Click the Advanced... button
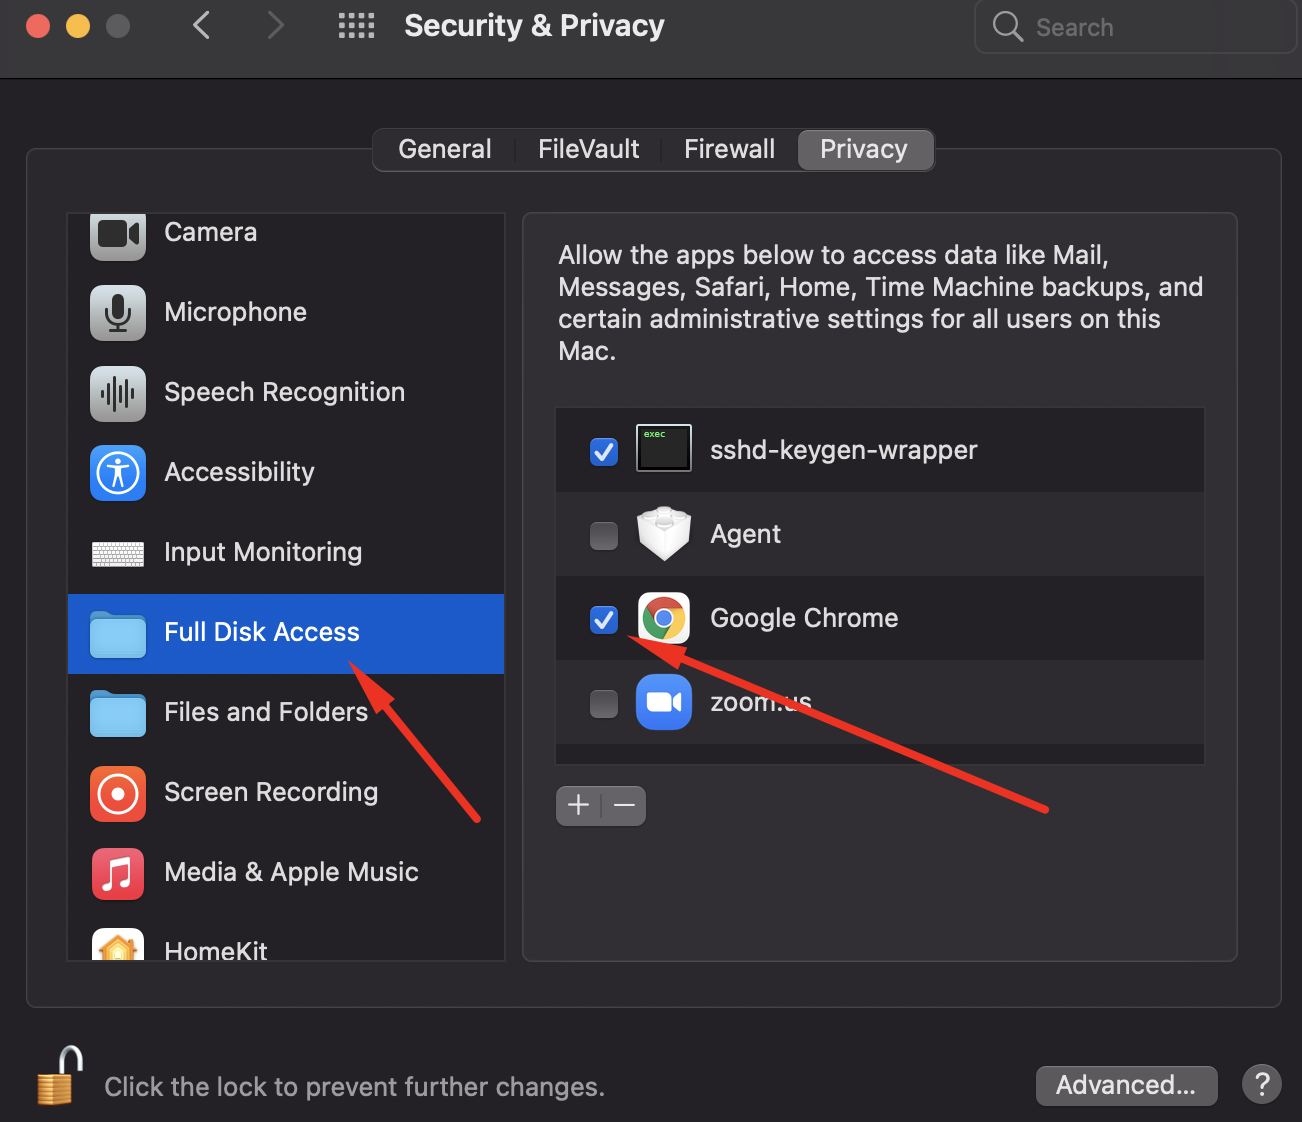The image size is (1302, 1122). [1126, 1085]
